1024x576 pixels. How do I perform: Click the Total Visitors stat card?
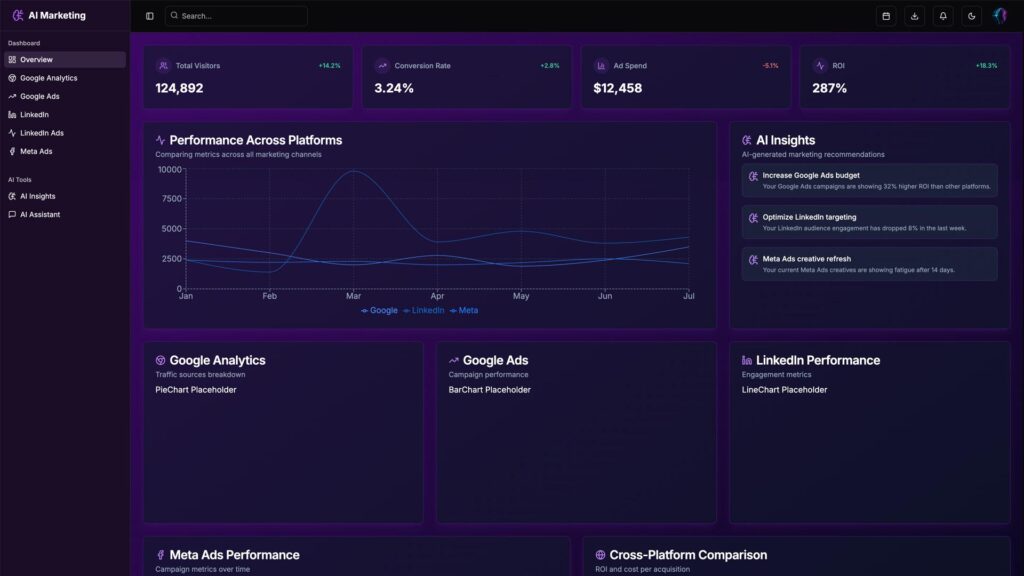coord(248,77)
